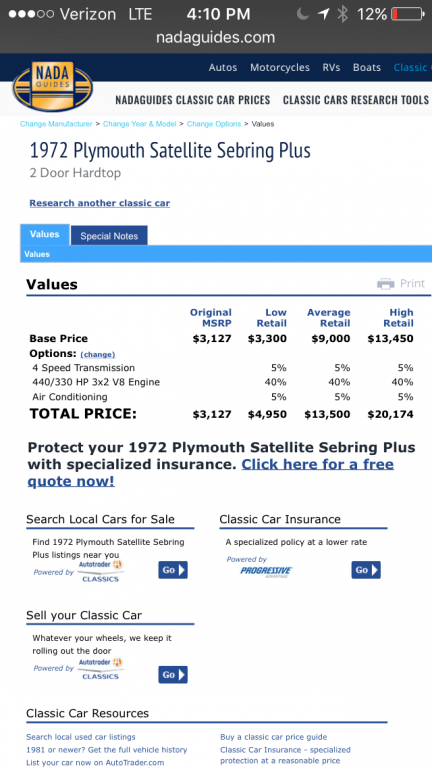Screen dimensions: 432x768
Task: Open Motorcycles in the top navigation
Action: [280, 68]
